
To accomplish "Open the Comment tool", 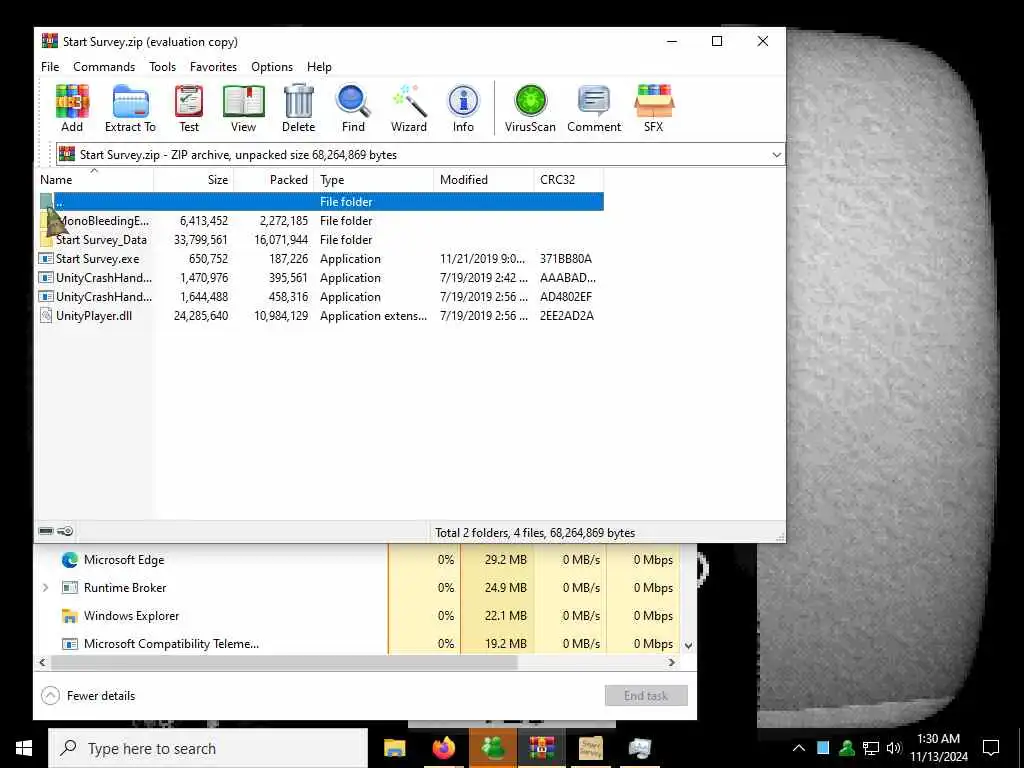I will click(x=594, y=108).
